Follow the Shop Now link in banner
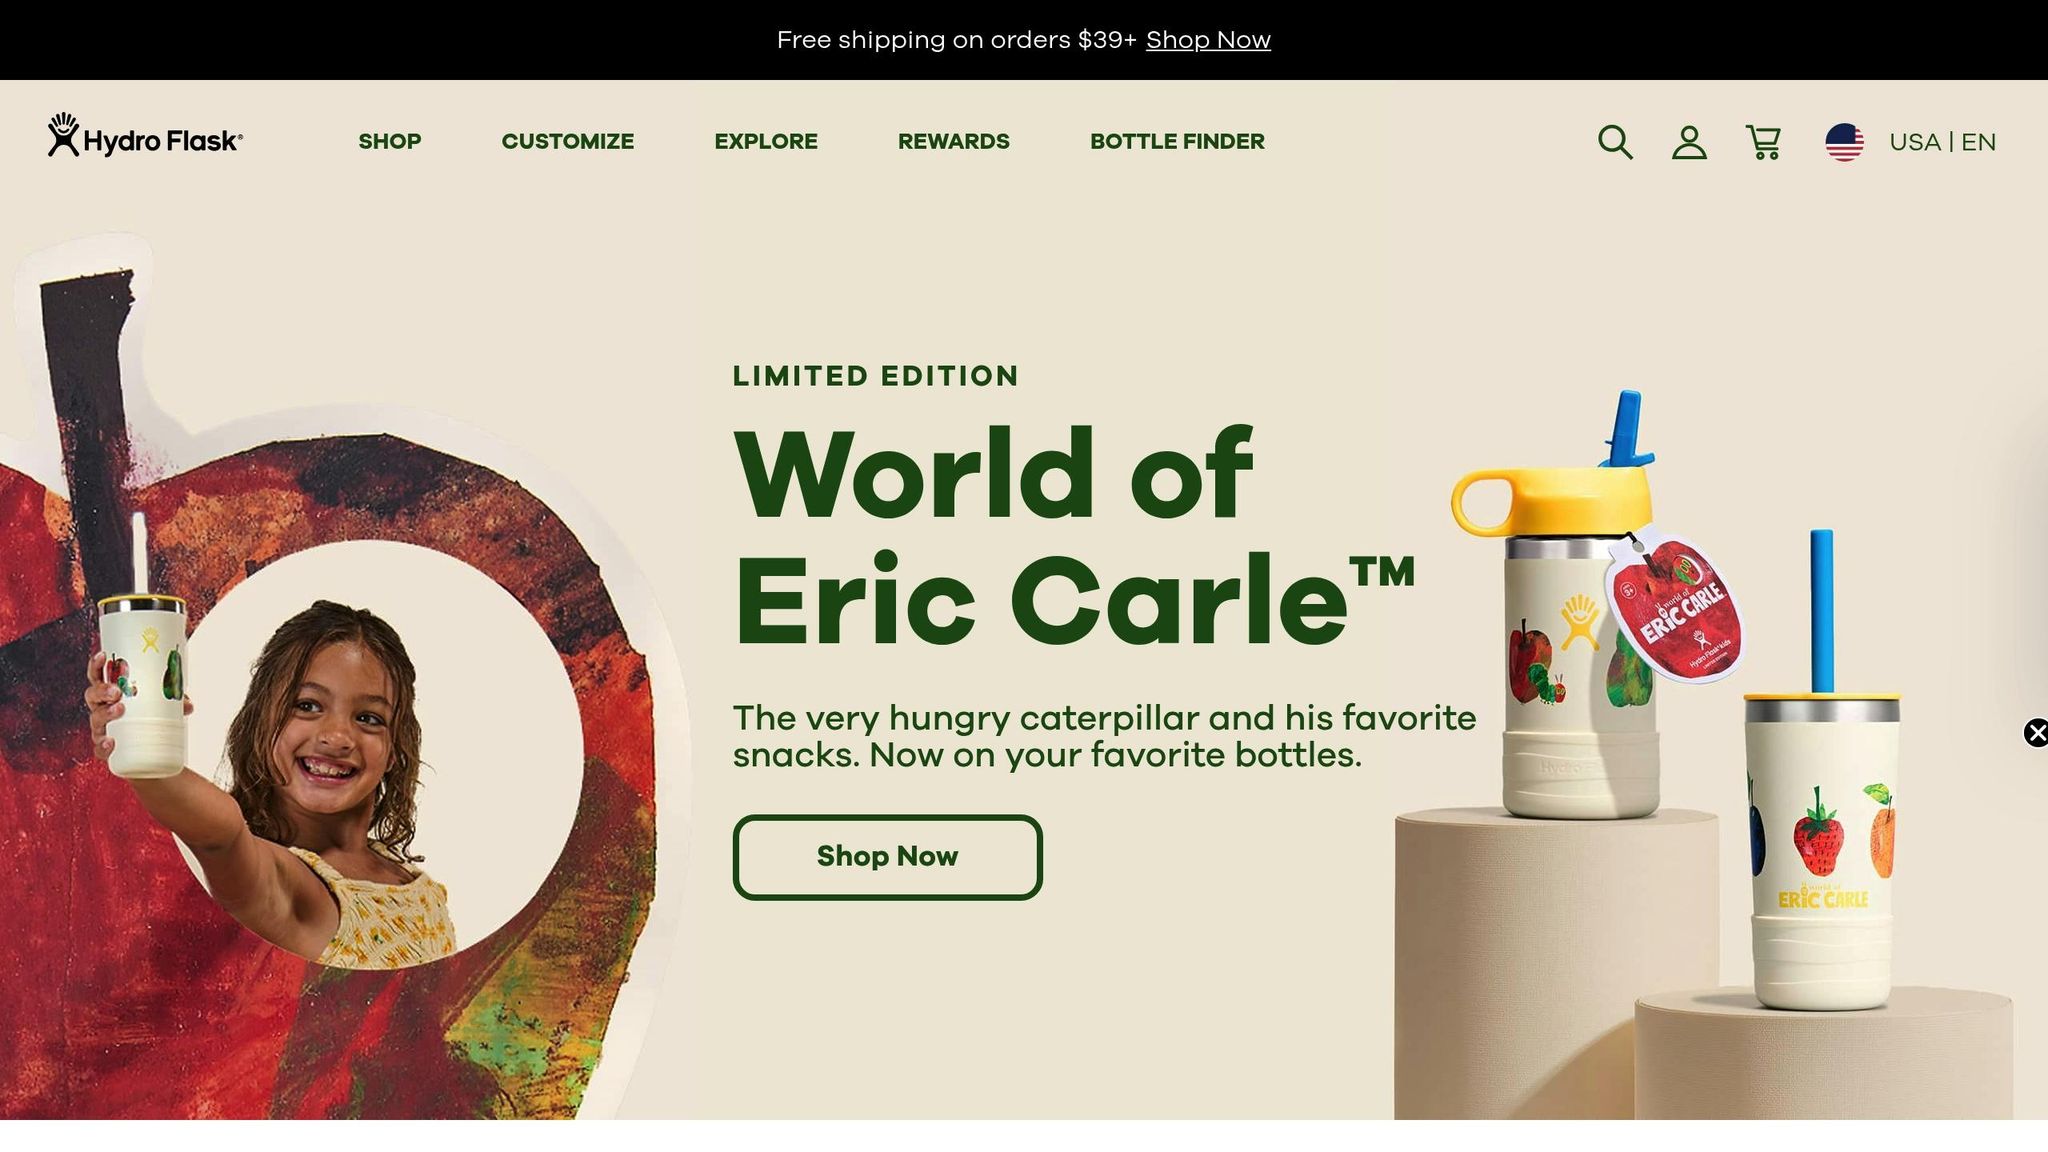This screenshot has height=1152, width=2048. coord(1208,40)
